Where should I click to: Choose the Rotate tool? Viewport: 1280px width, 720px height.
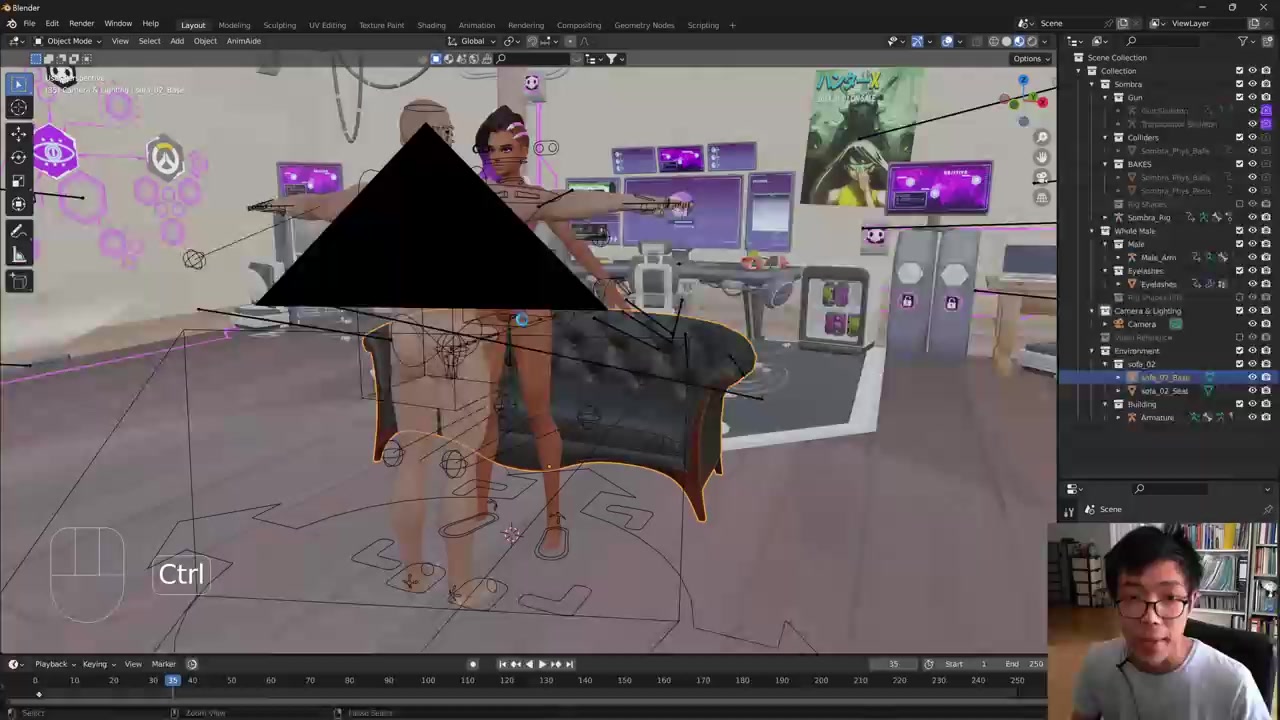tap(18, 157)
